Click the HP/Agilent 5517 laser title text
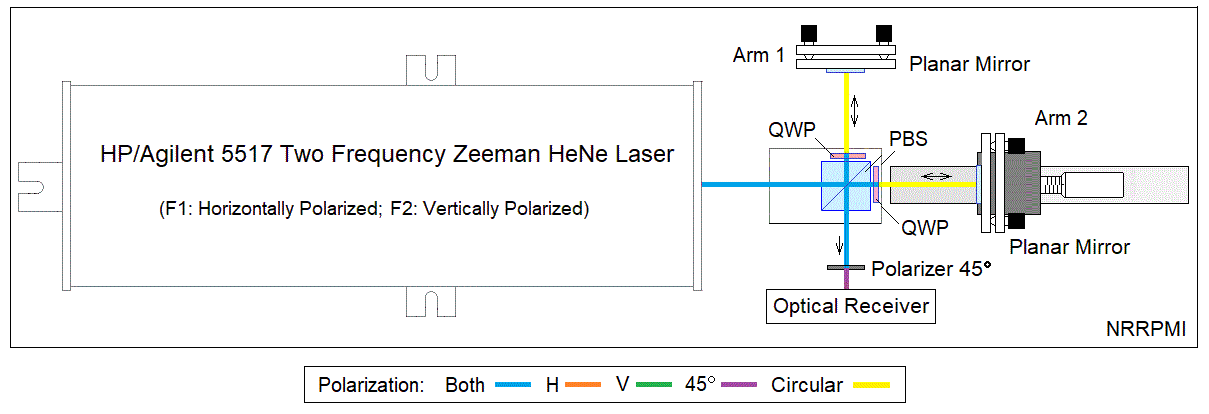This screenshot has height=414, width=1209. [387, 155]
